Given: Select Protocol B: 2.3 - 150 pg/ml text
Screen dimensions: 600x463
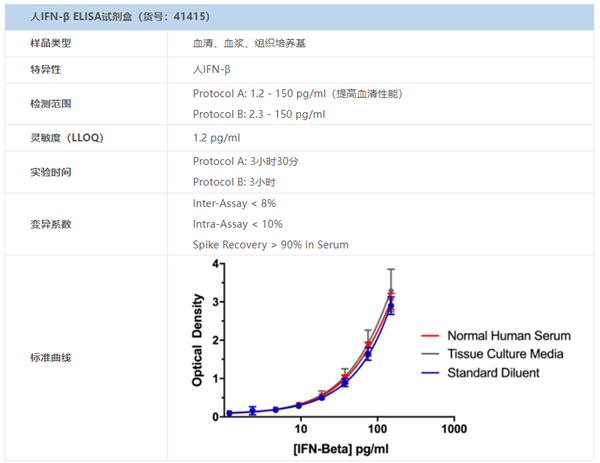Looking at the screenshot, I should coord(258,114).
